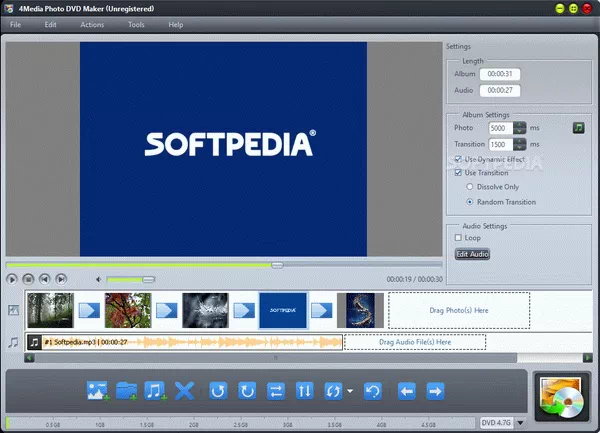Image resolution: width=600 pixels, height=433 pixels.
Task: Click the blue X delete icon
Action: tap(184, 390)
